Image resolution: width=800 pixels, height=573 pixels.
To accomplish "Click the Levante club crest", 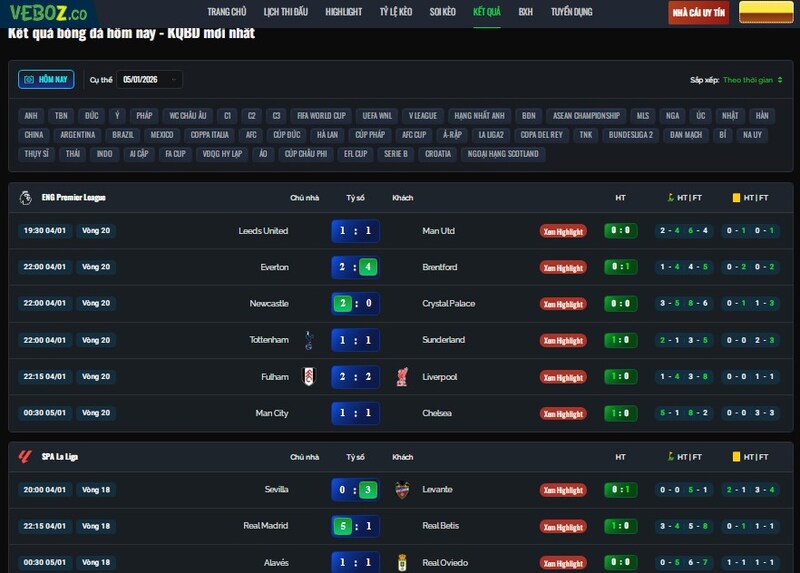I will click(x=402, y=490).
